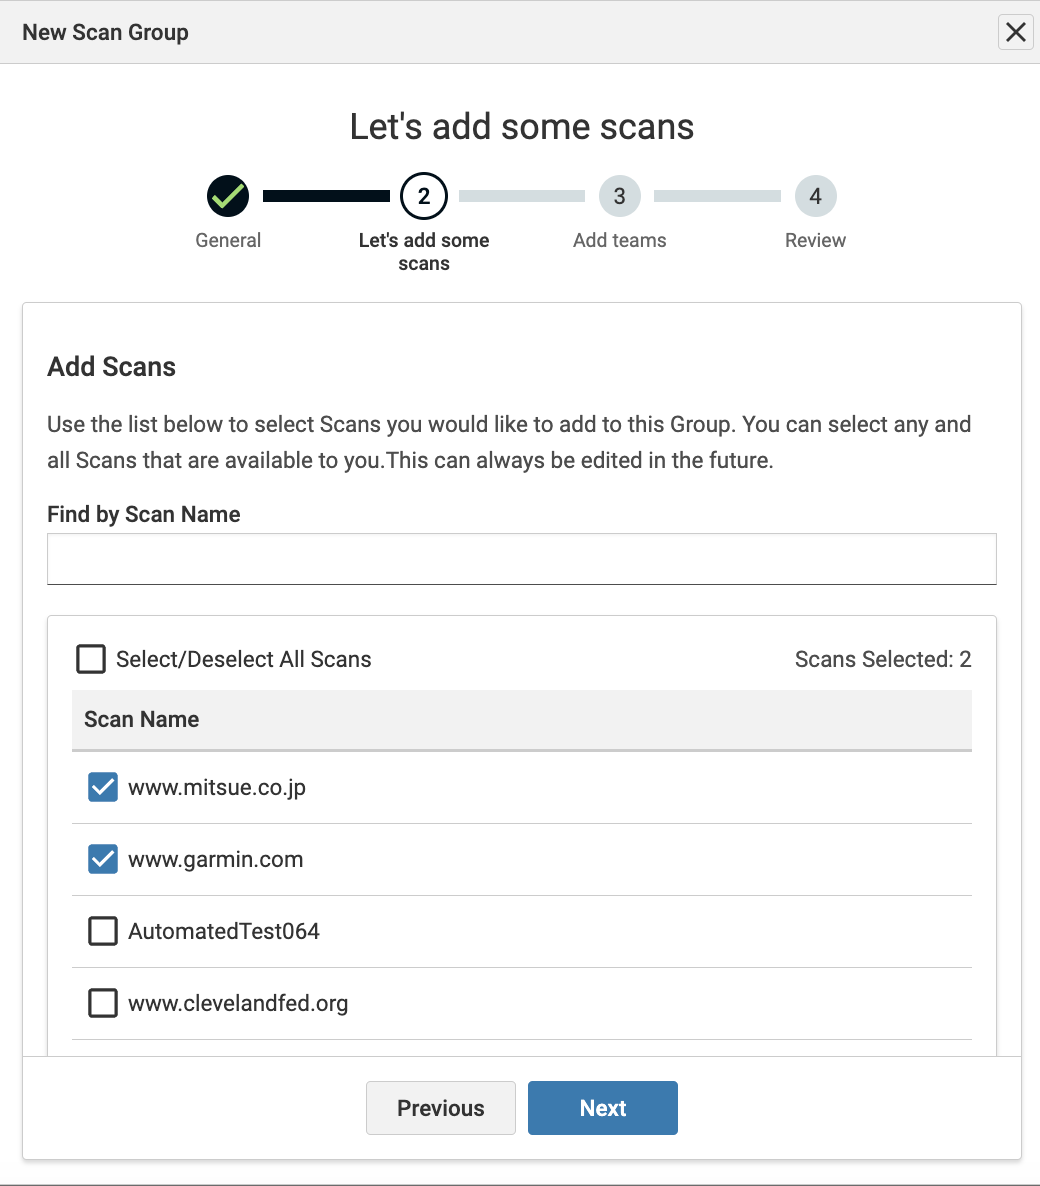Click the Add teams step label
Screen dimensions: 1040x1186
pos(620,240)
